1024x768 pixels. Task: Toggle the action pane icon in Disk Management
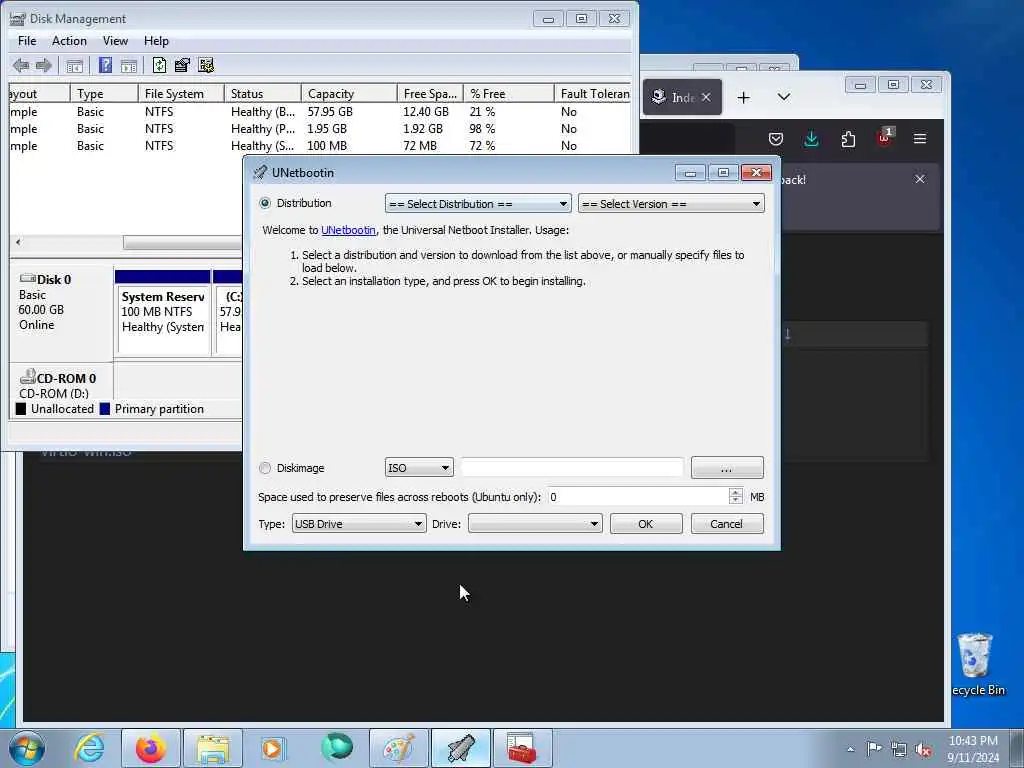pyautogui.click(x=129, y=65)
